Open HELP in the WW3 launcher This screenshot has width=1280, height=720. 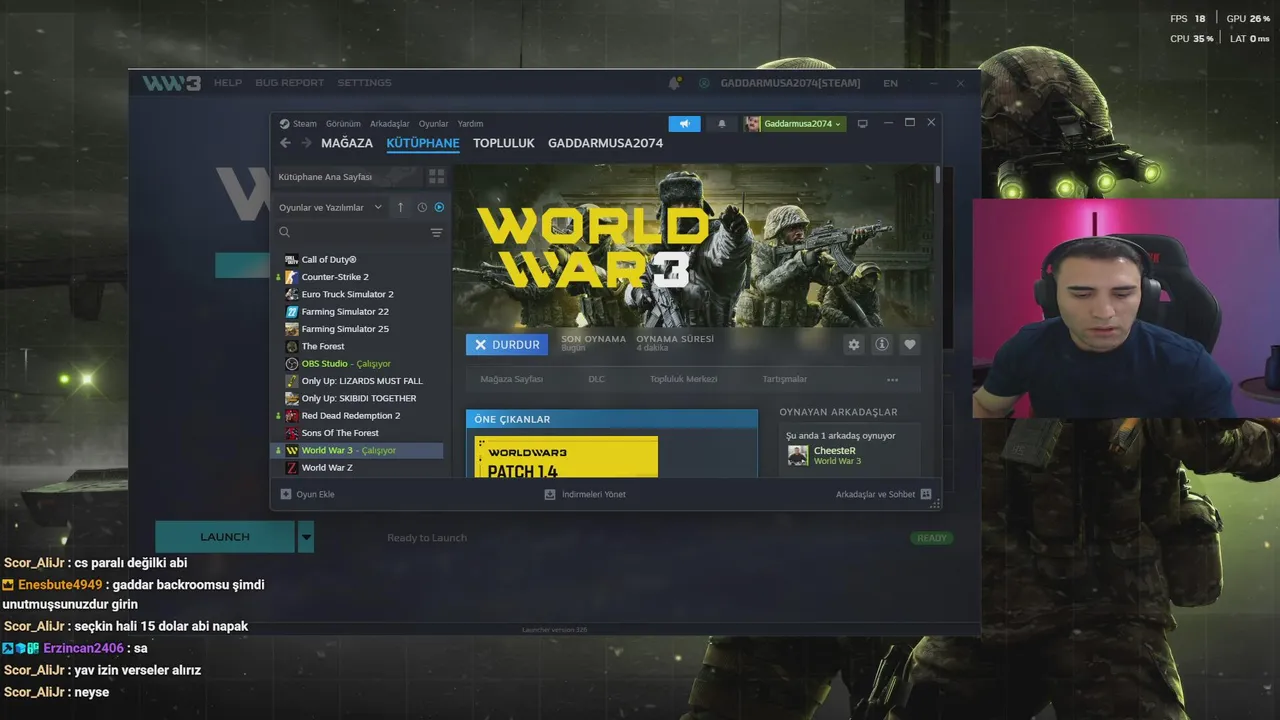(228, 83)
